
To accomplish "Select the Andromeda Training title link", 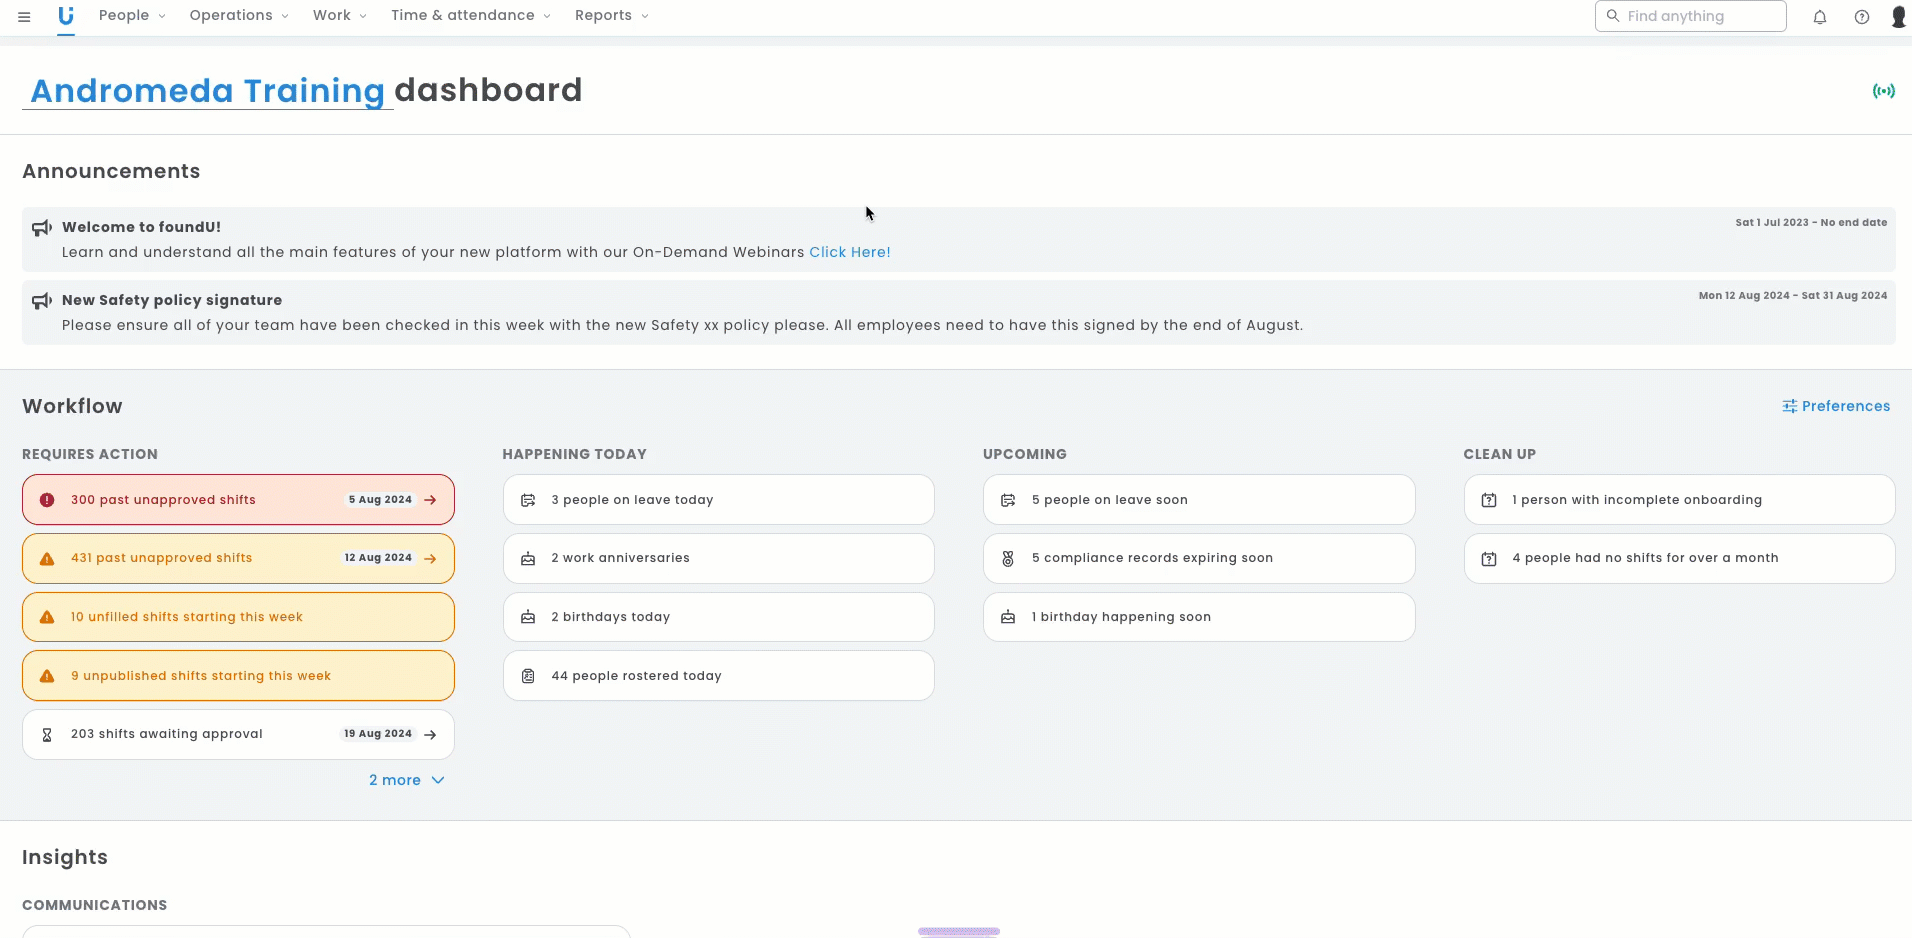I will coord(207,91).
